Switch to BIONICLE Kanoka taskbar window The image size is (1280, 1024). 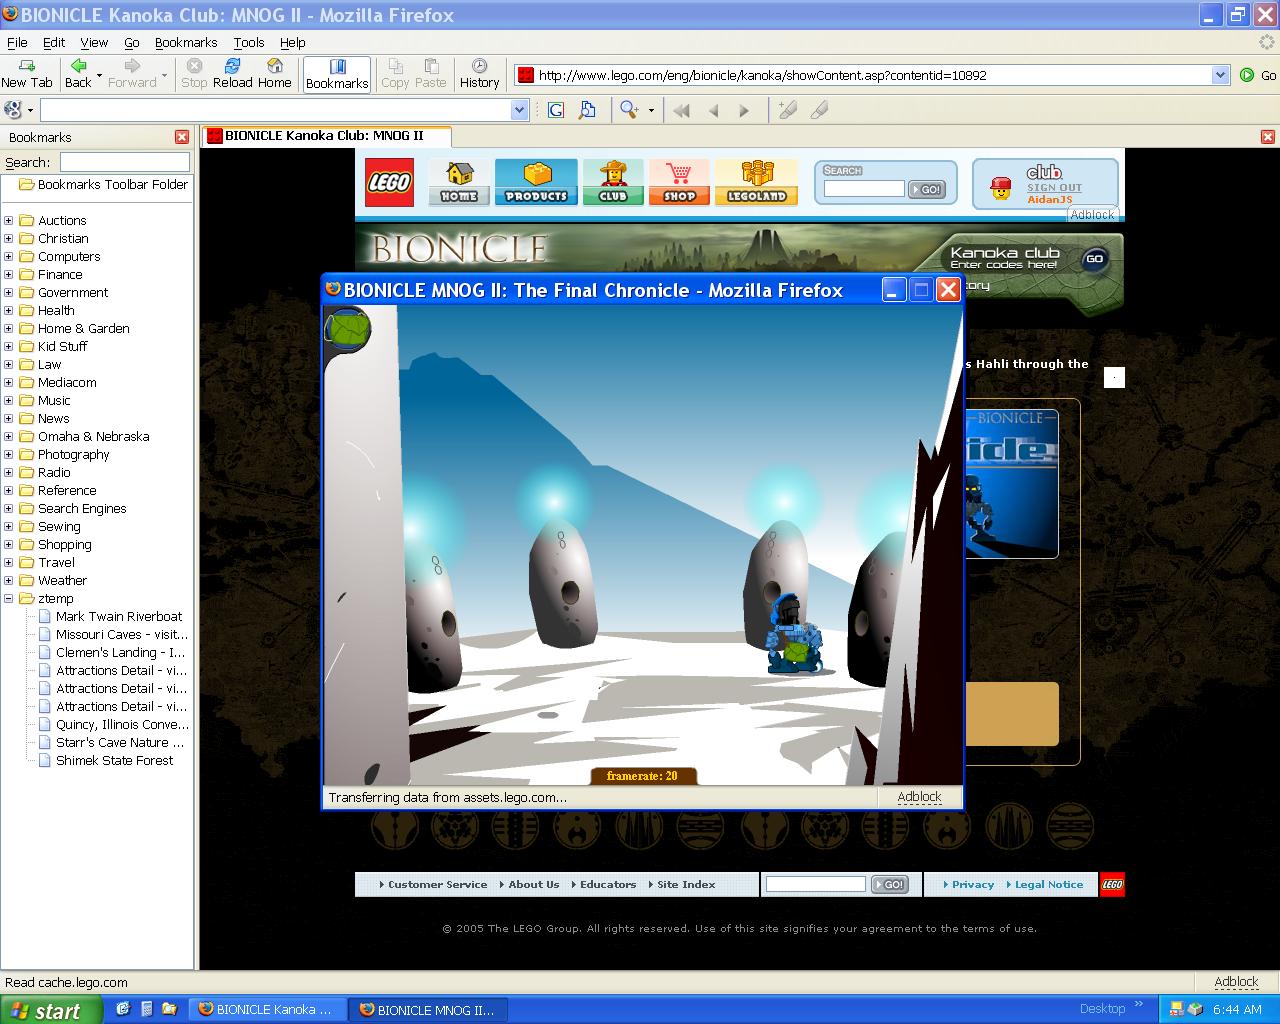(269, 1010)
